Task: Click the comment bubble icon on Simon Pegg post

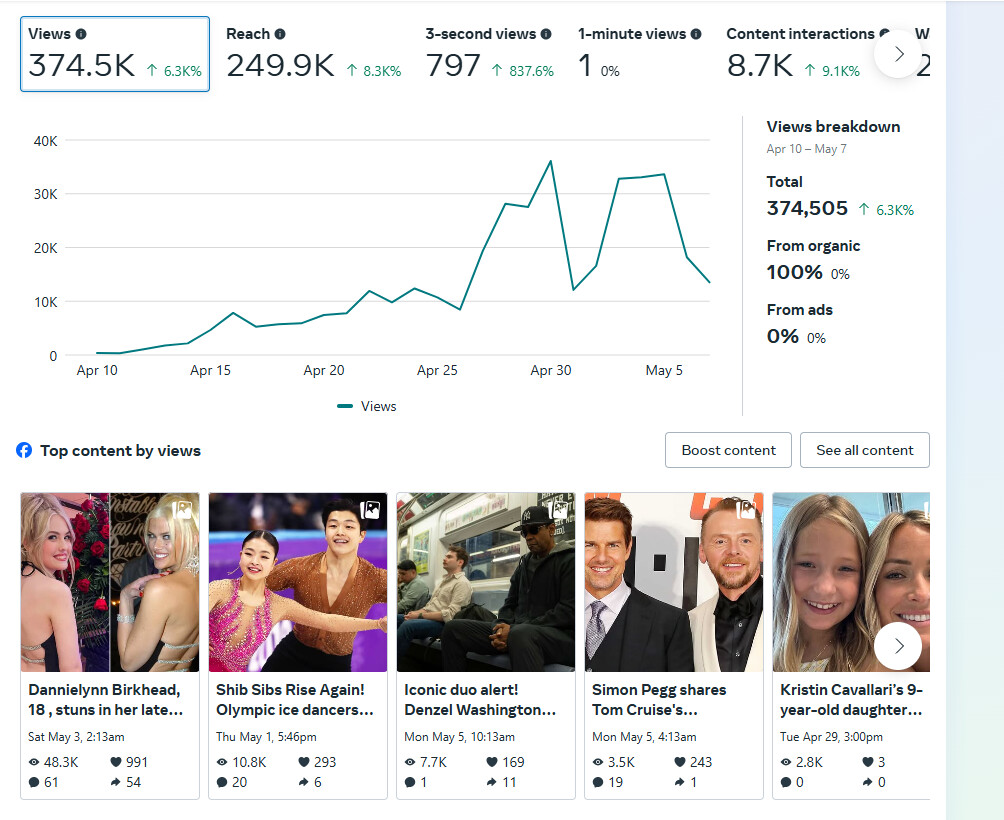Action: click(x=598, y=782)
